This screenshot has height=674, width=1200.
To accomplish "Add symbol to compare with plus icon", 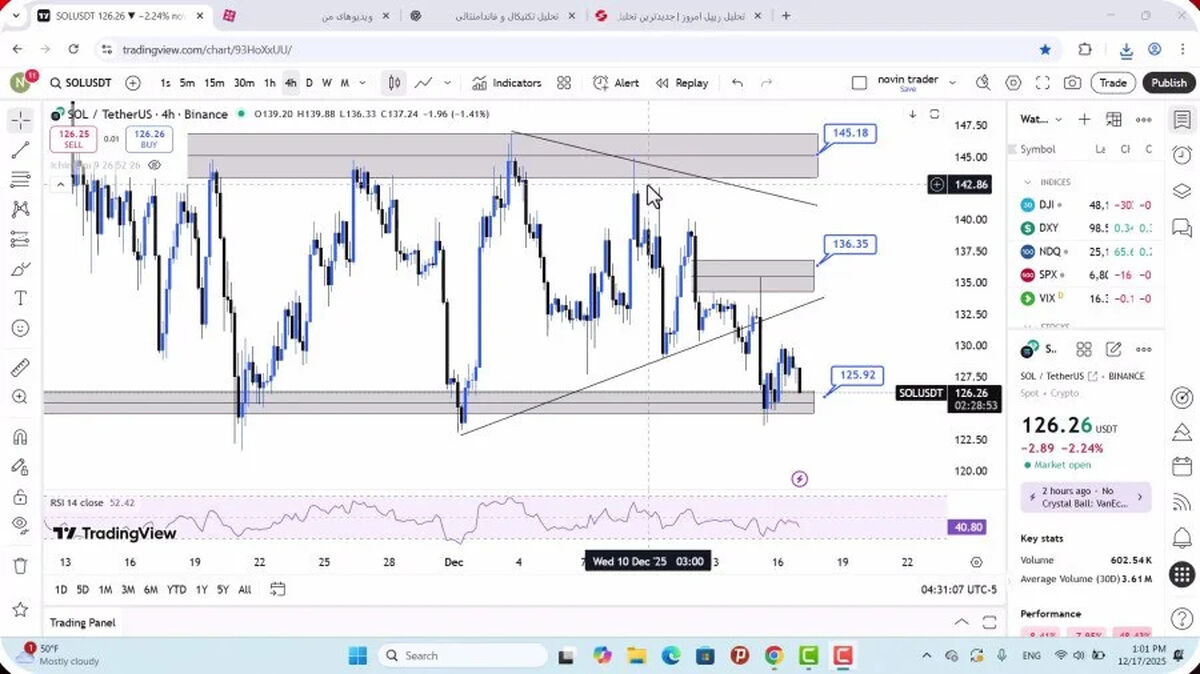I will click(133, 83).
